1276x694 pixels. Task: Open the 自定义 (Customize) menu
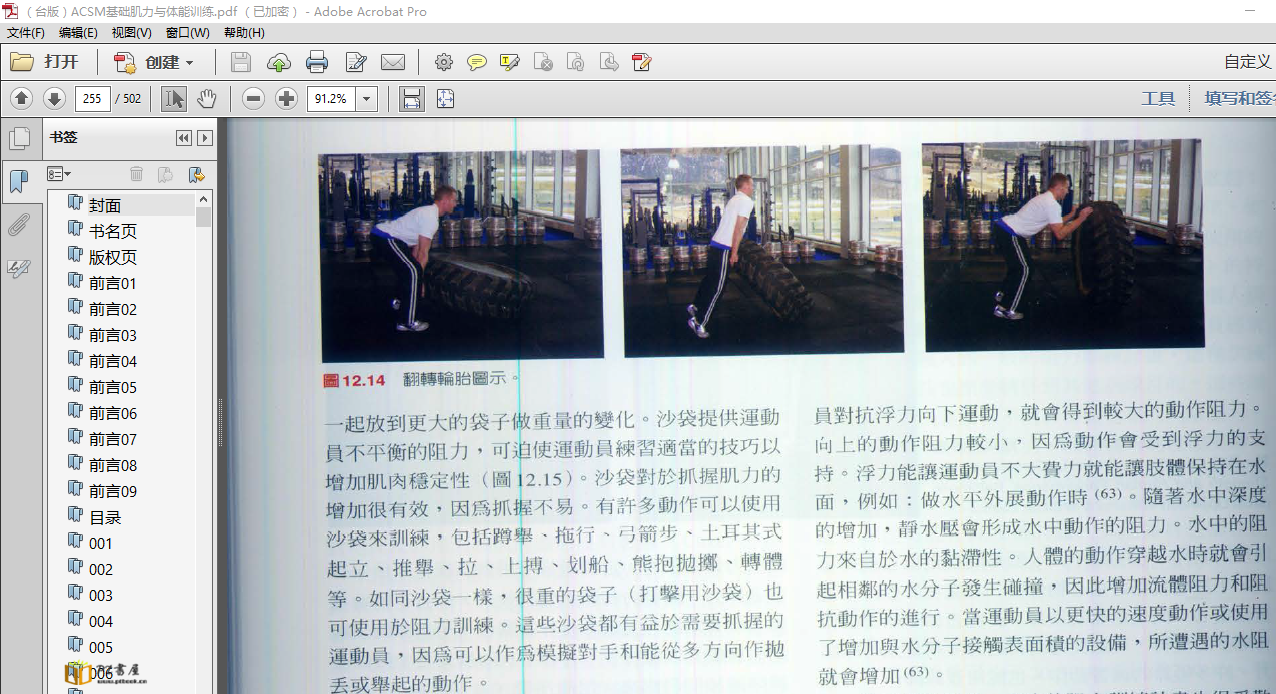click(x=1249, y=62)
